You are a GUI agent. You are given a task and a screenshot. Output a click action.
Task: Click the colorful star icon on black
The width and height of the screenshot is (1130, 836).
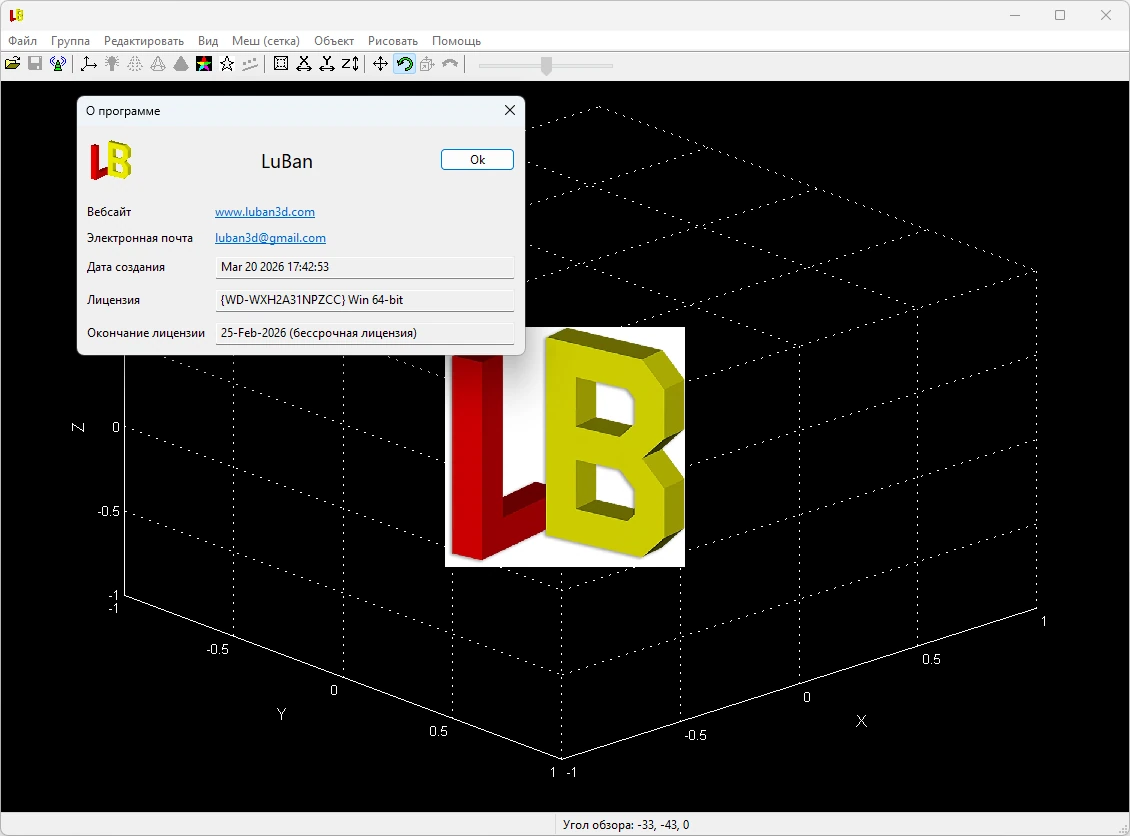tap(204, 64)
